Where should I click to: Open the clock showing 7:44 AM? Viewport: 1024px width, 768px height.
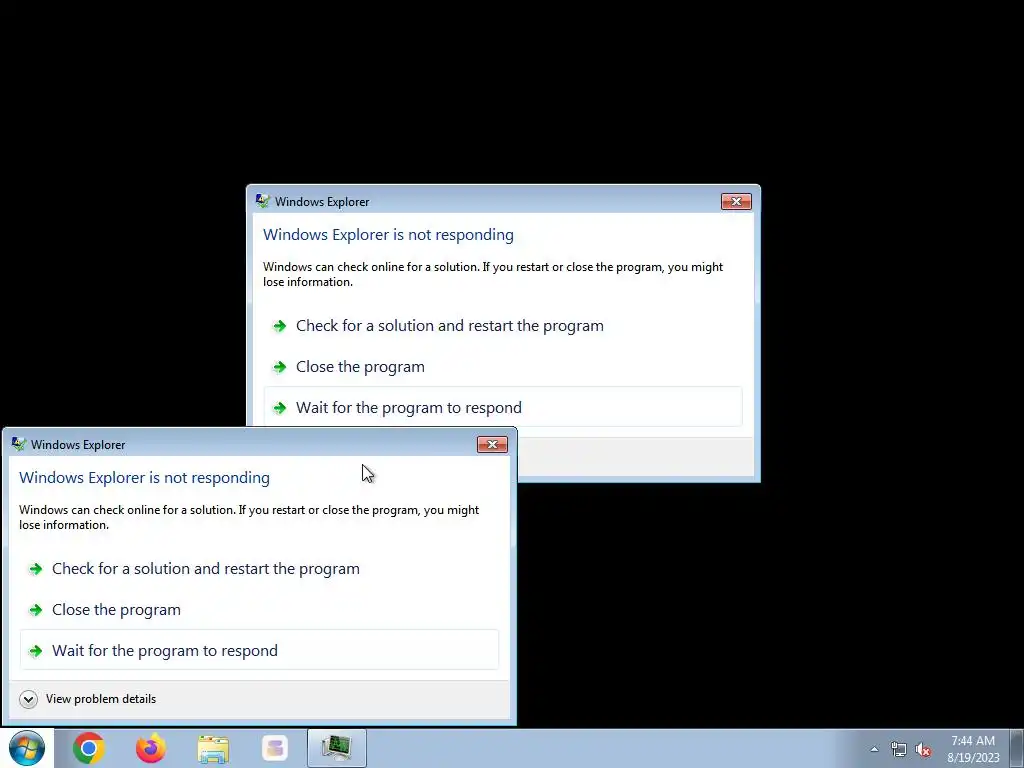[x=973, y=749]
